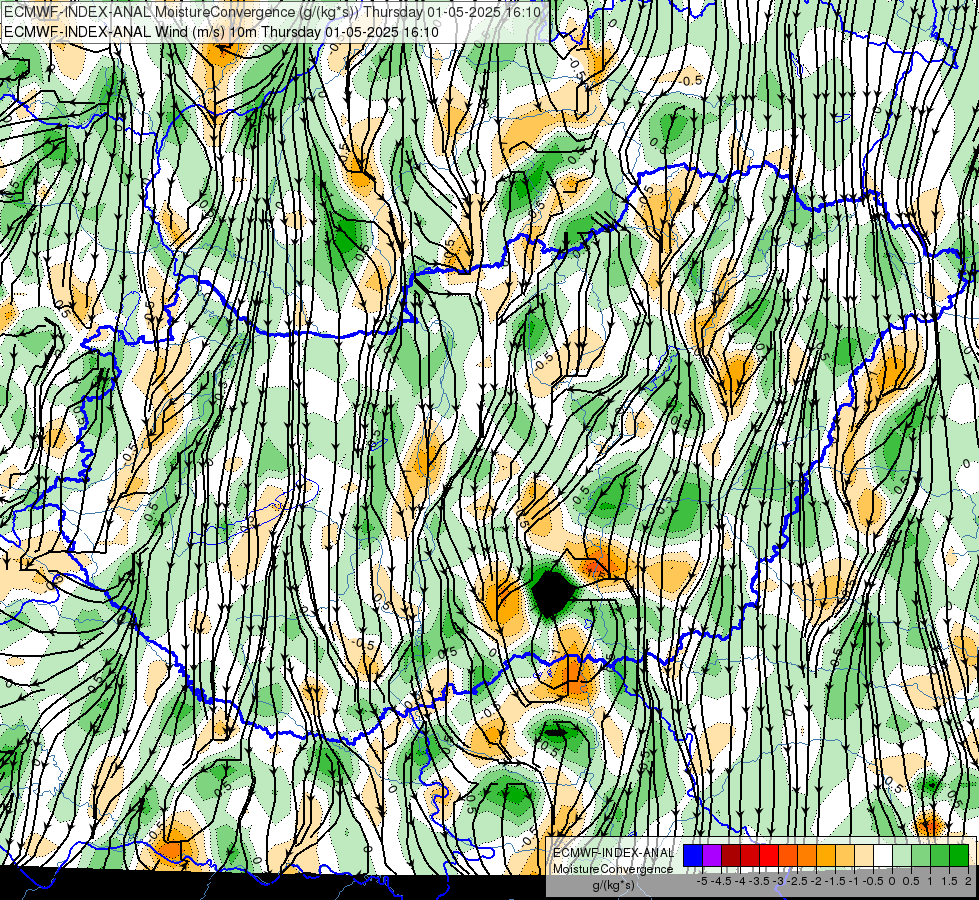Click the amber swatch between -2 and -1.5
This screenshot has height=900, width=979.
pyautogui.click(x=826, y=856)
